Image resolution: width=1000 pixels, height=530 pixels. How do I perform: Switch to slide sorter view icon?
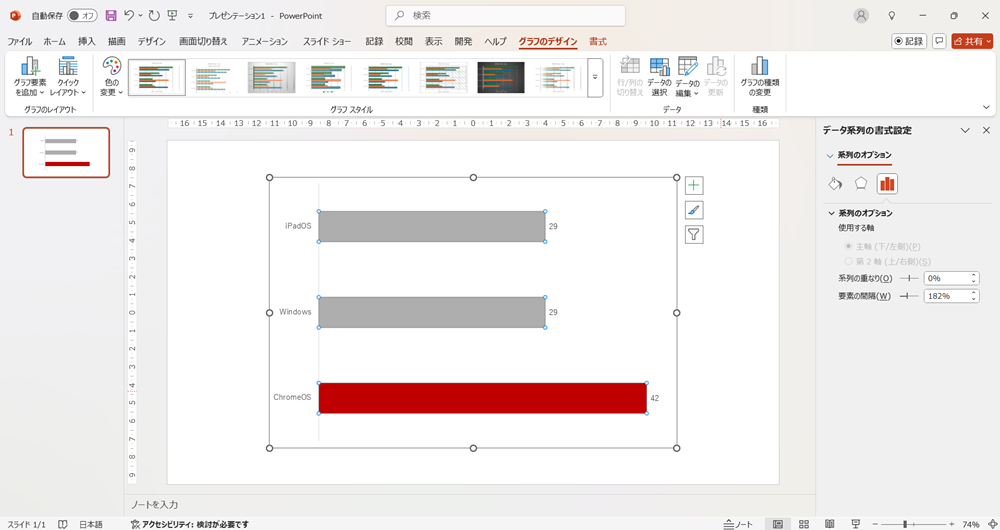804,524
